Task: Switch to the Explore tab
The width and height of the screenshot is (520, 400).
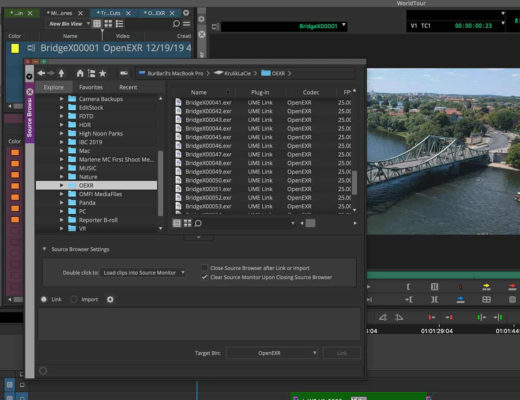Action: click(x=54, y=87)
